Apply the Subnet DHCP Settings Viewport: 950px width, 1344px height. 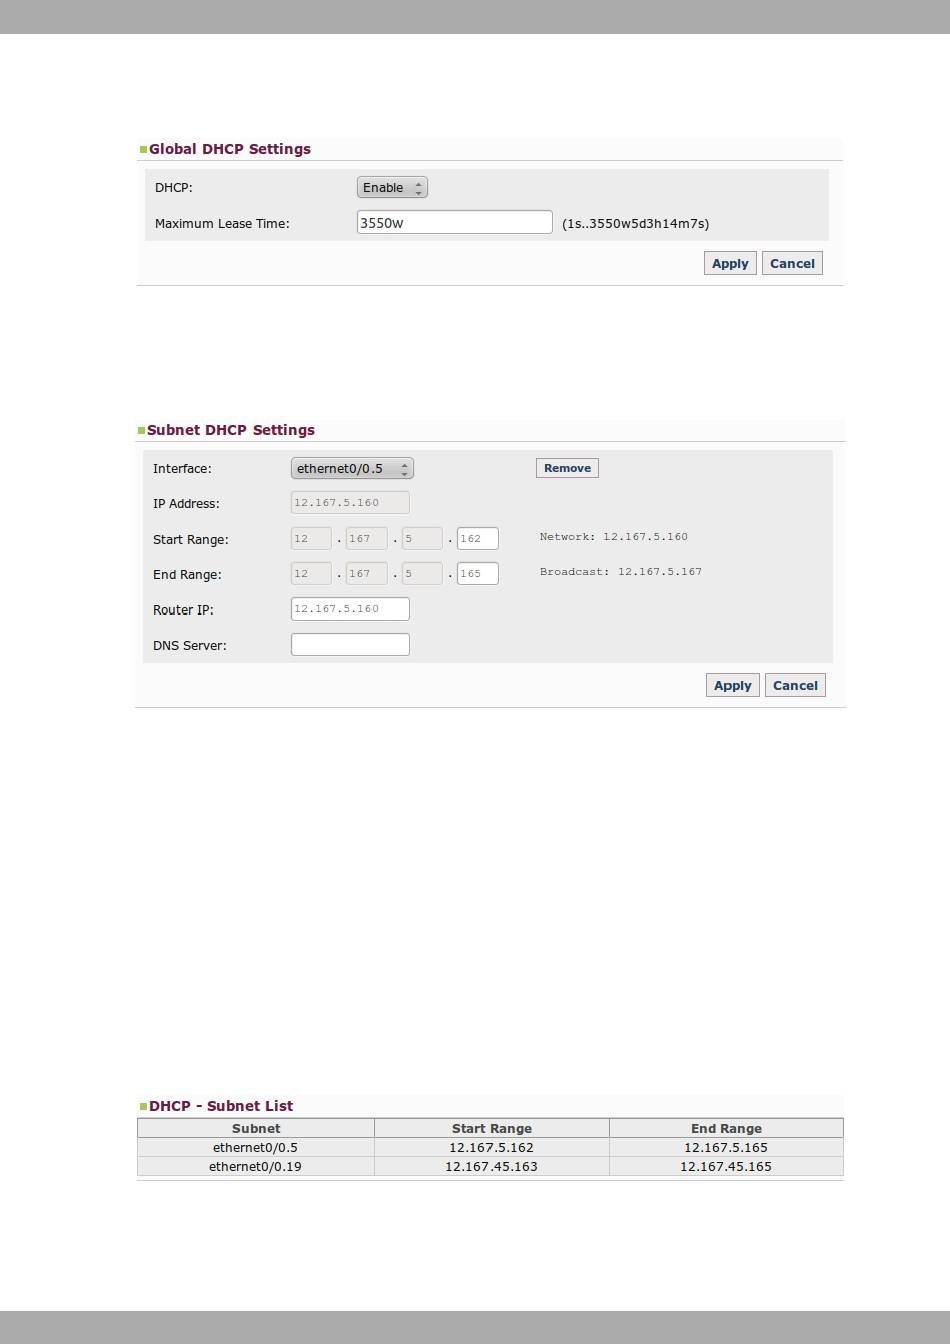pyautogui.click(x=732, y=685)
